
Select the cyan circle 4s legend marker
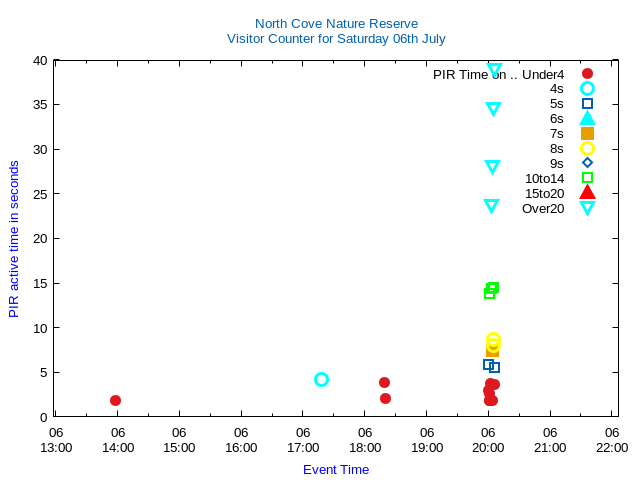587,89
